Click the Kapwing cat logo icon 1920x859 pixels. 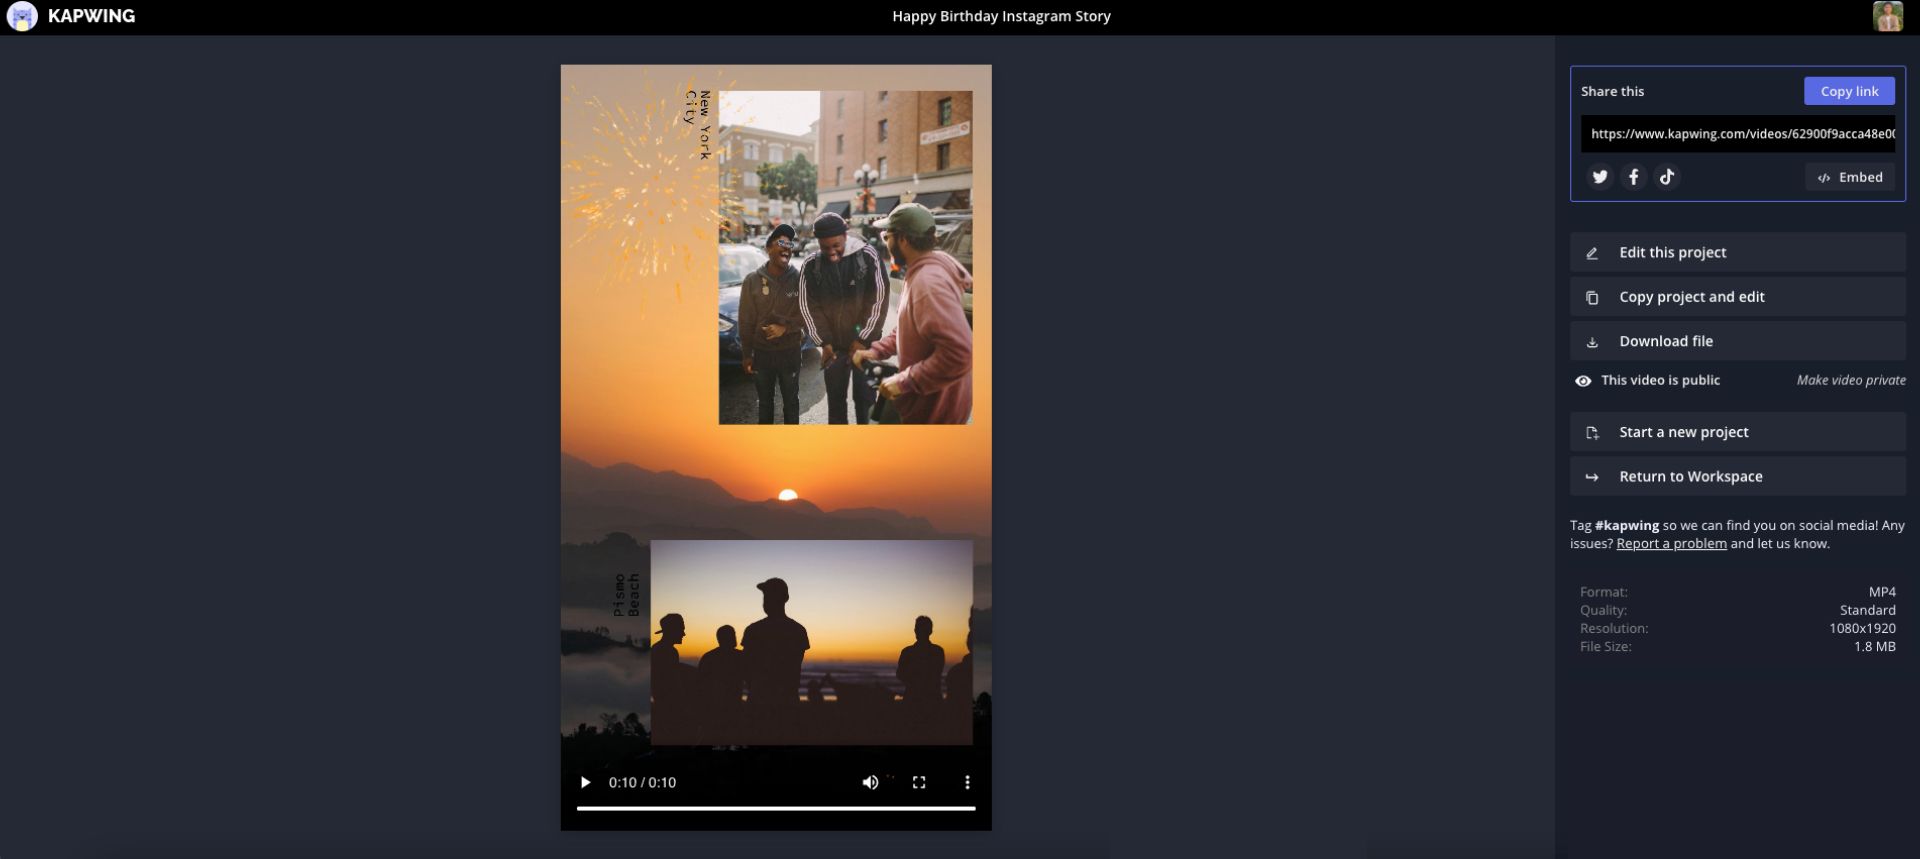click(22, 16)
